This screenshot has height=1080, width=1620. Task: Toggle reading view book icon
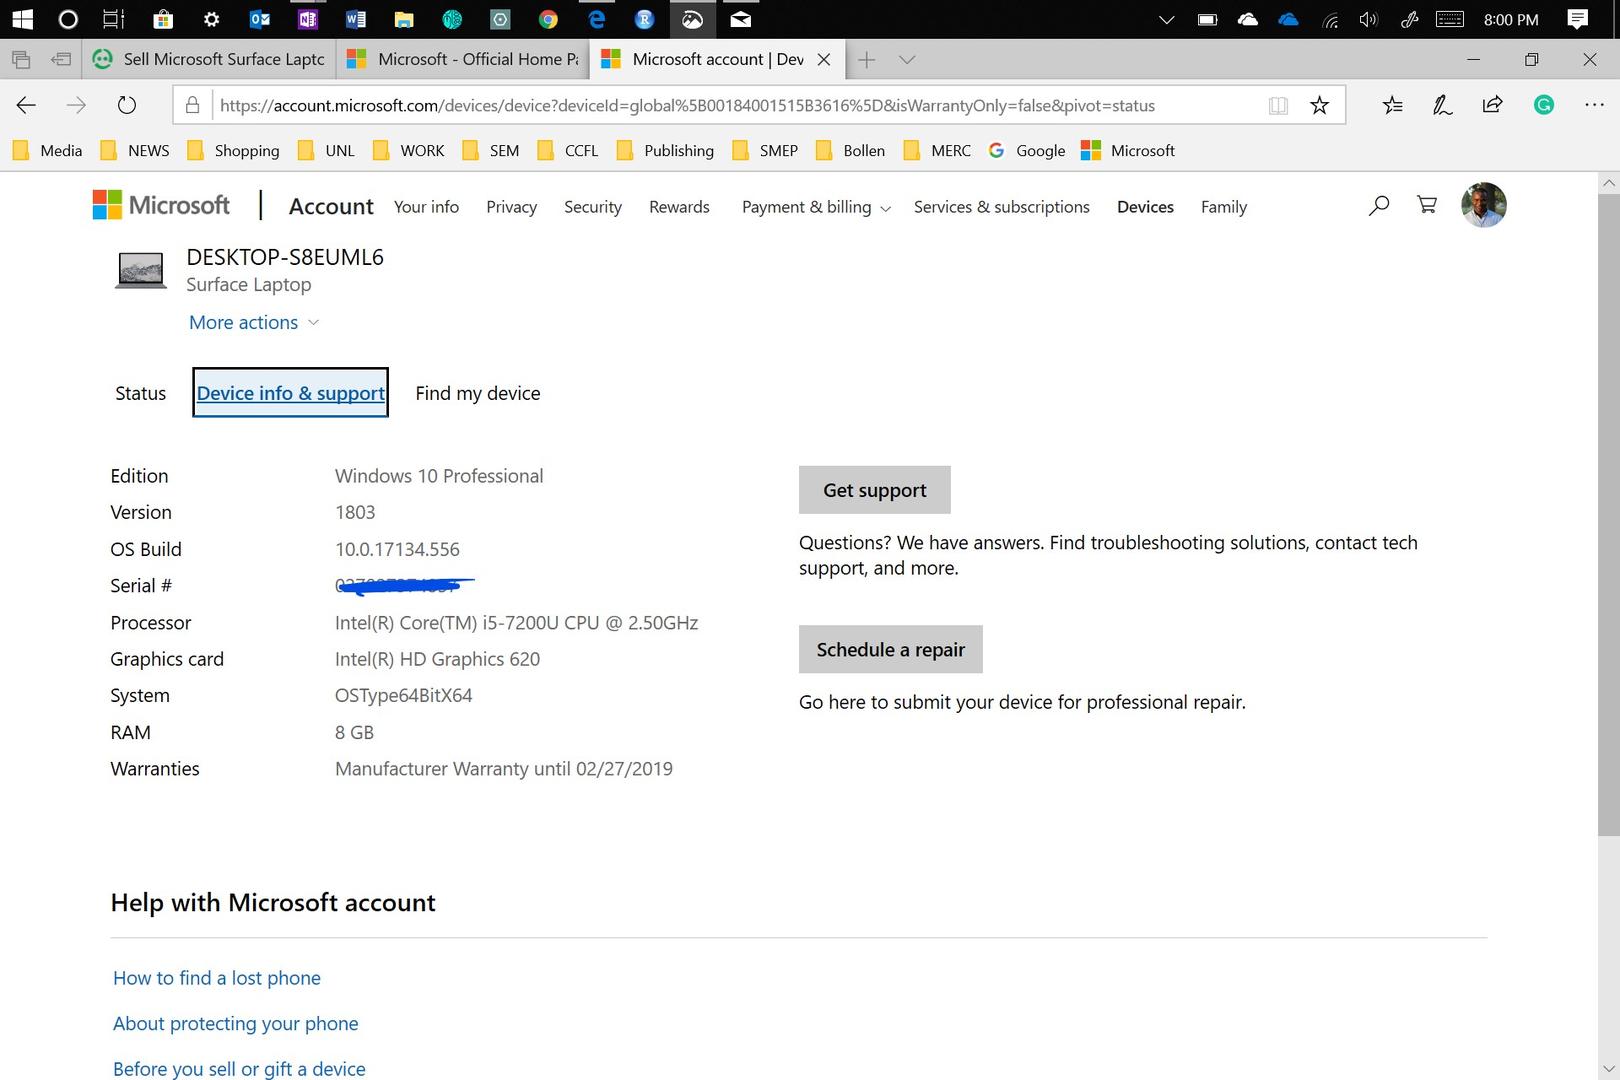(x=1278, y=105)
